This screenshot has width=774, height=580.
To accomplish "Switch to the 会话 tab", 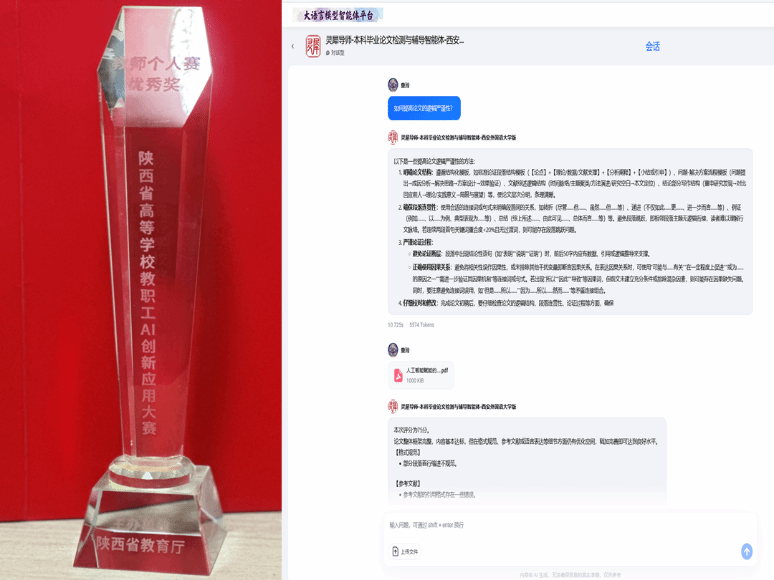I will (x=653, y=46).
